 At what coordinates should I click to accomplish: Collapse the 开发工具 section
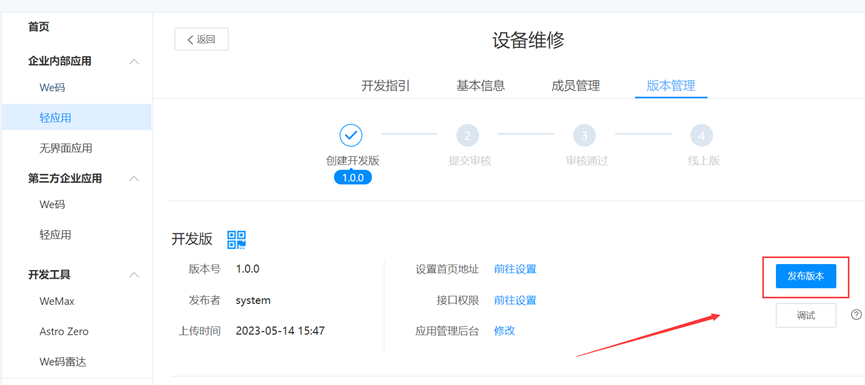(134, 274)
